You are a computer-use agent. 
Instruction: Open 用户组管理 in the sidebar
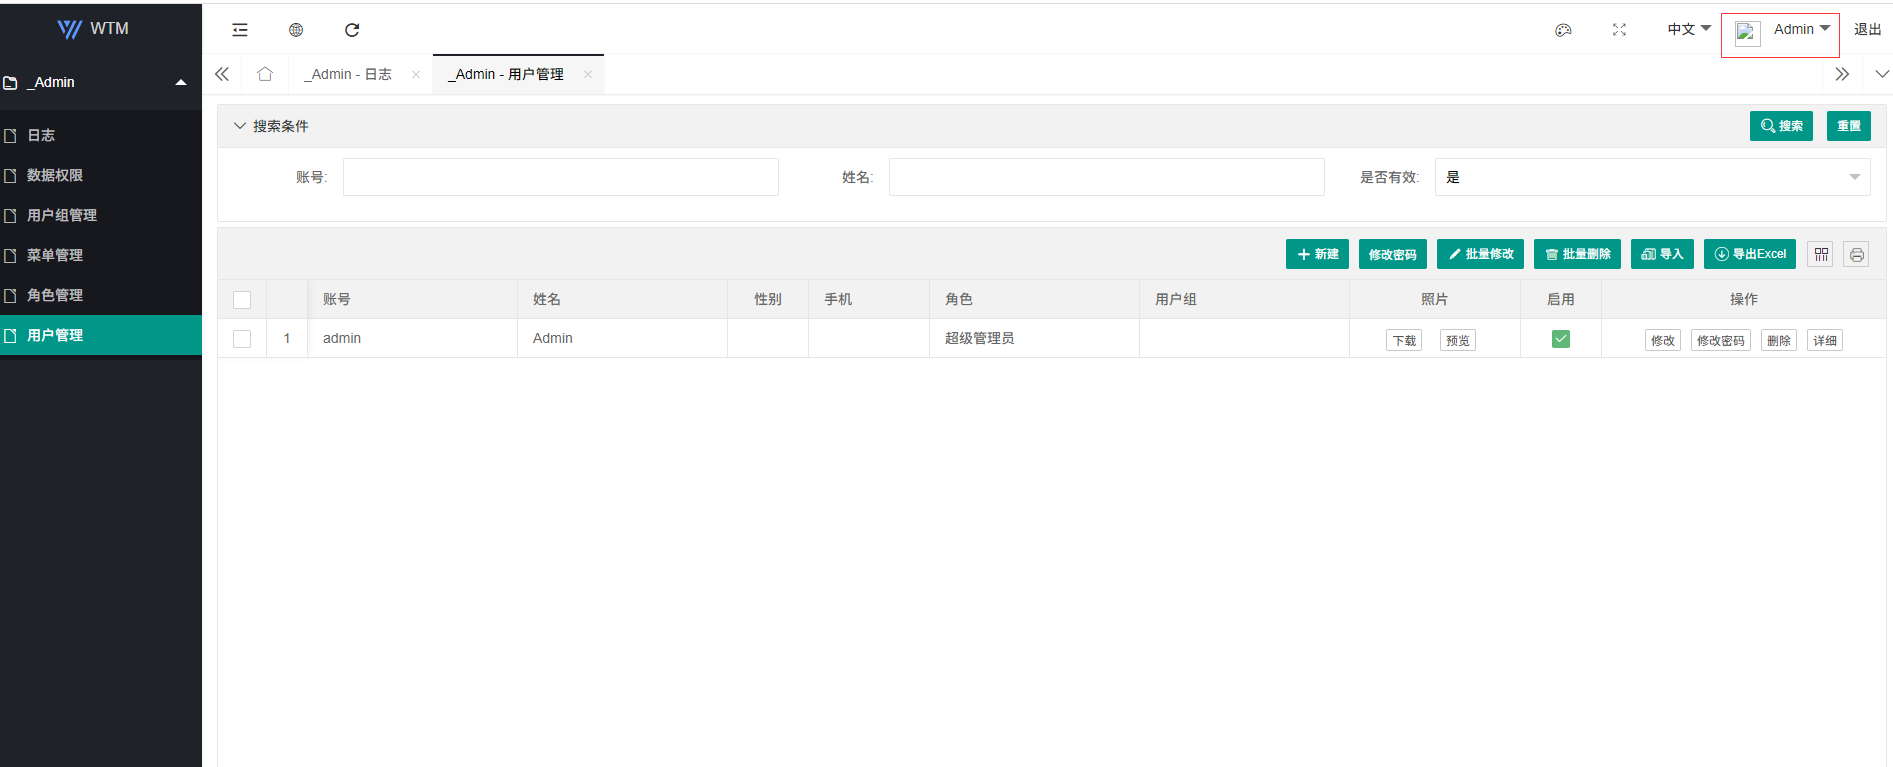pyautogui.click(x=101, y=215)
